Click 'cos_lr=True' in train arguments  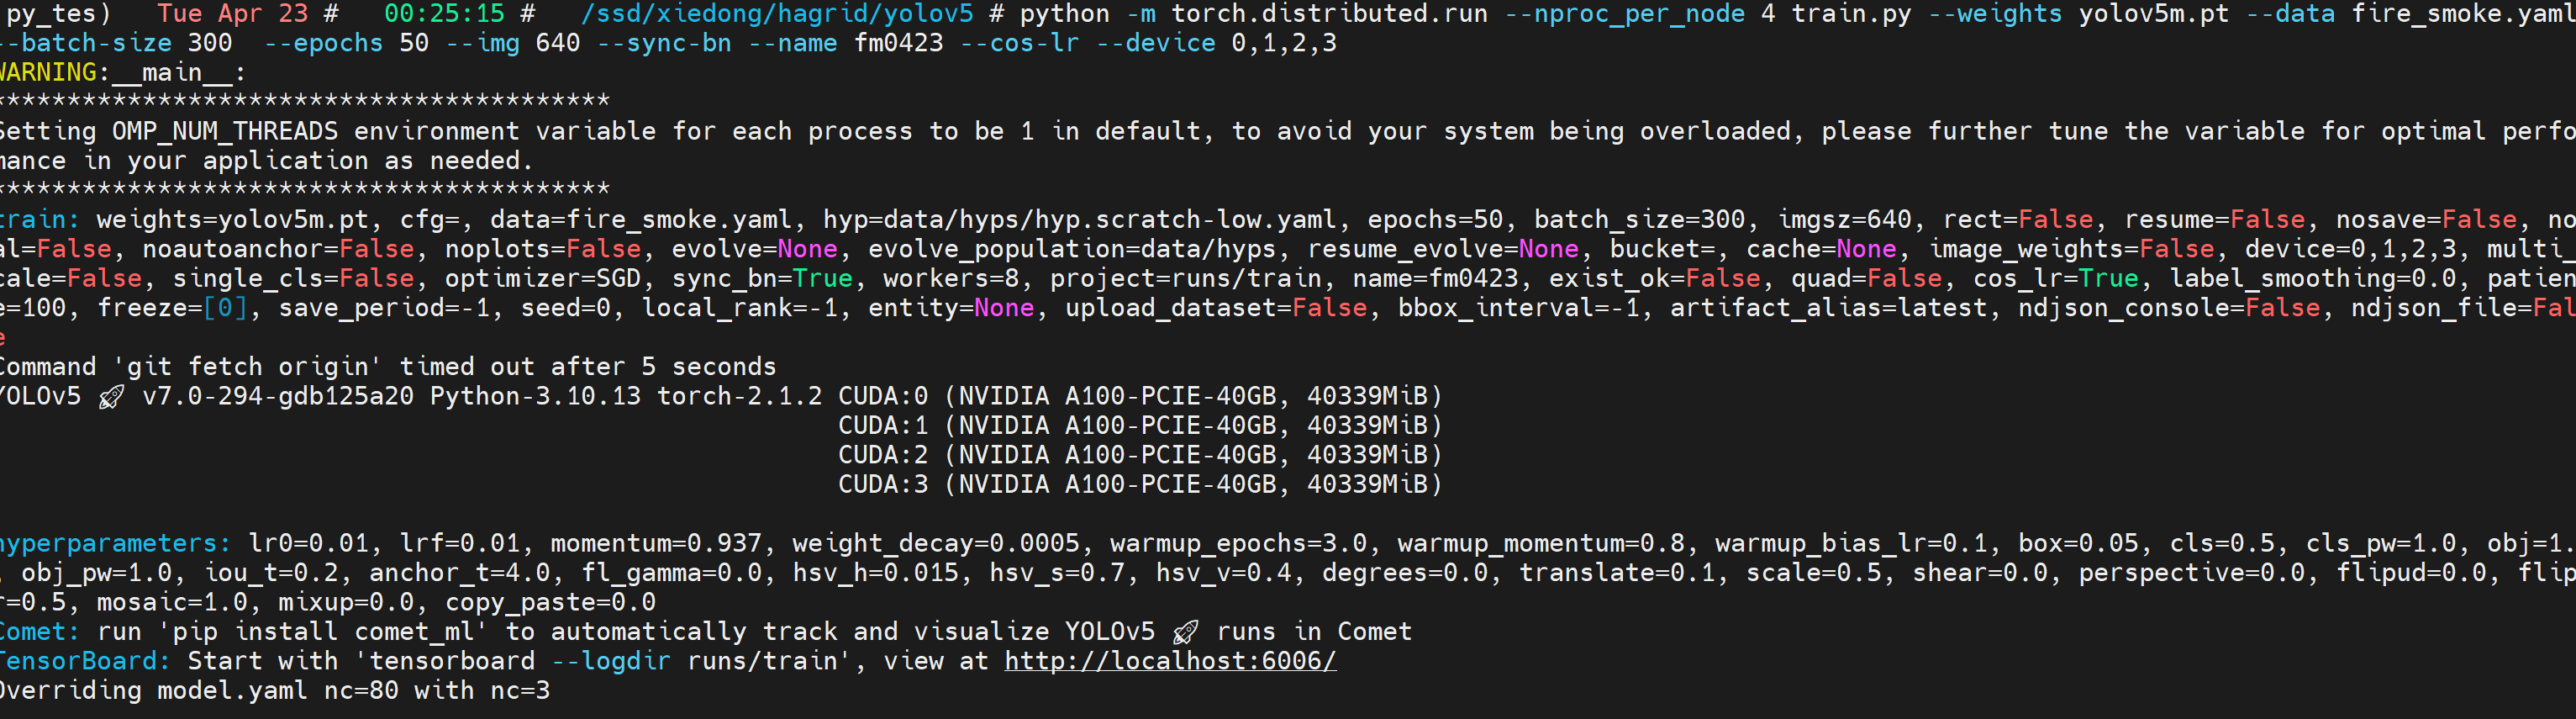(2056, 279)
